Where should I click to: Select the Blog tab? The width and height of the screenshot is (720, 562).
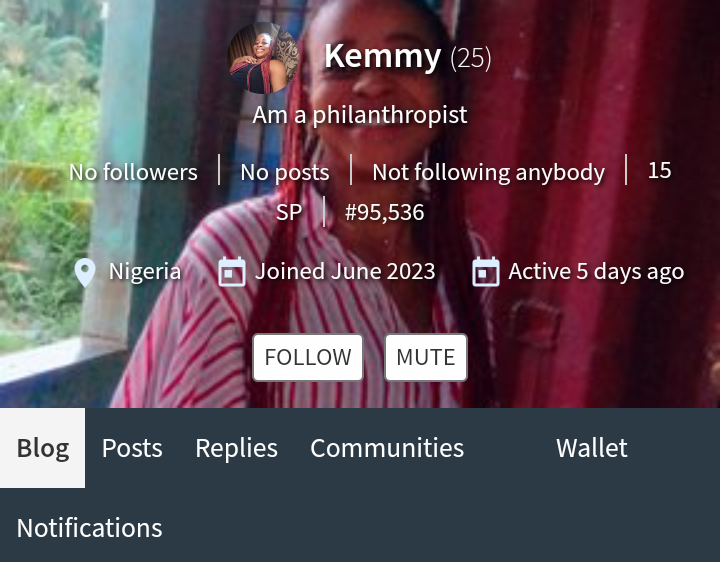43,448
